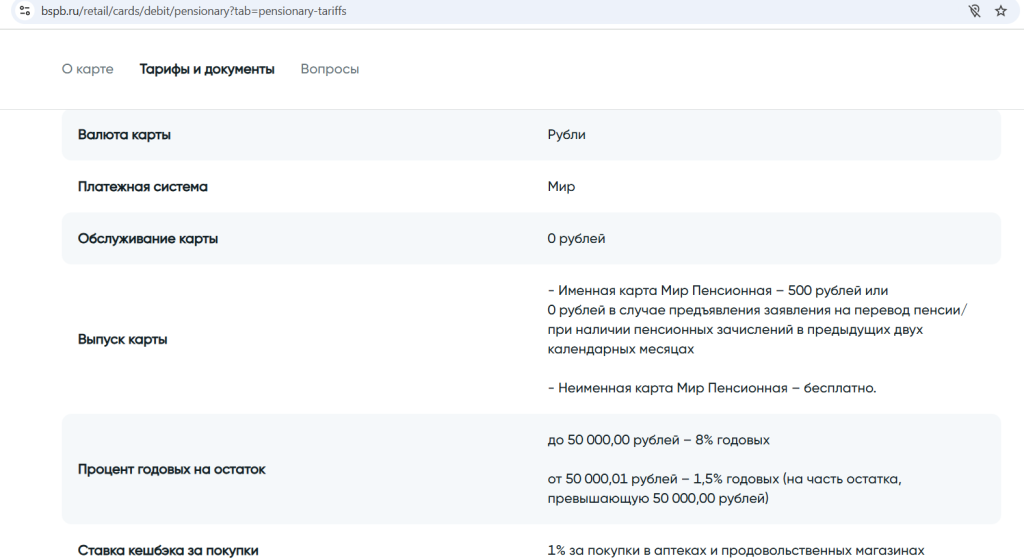Click the «Обслуживание карты» row label
Screen dimensions: 1024x560
pyautogui.click(x=148, y=239)
